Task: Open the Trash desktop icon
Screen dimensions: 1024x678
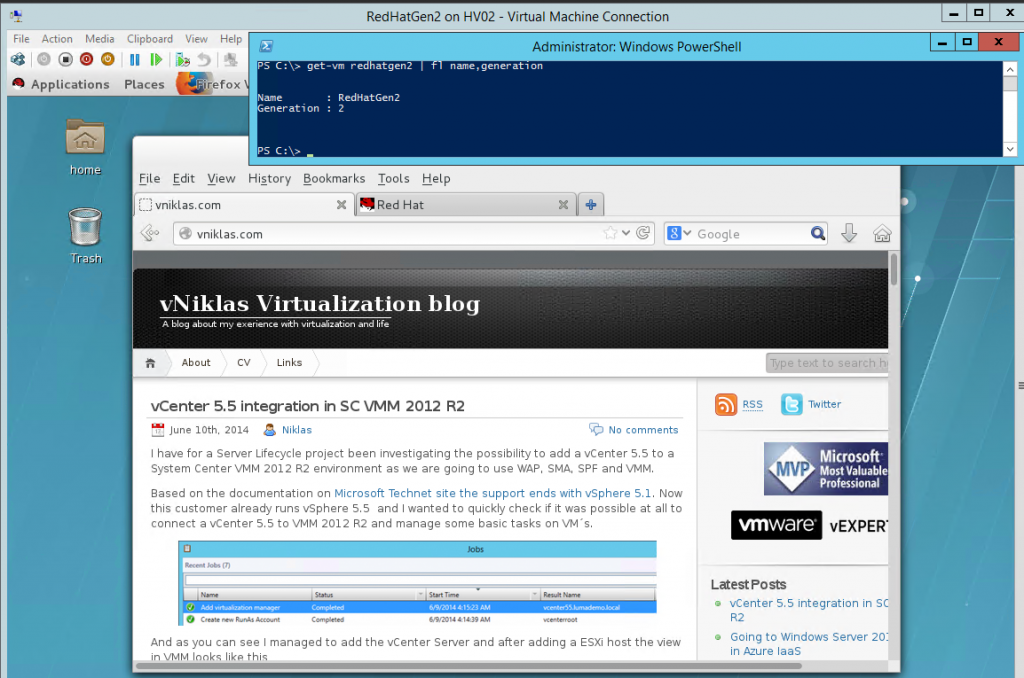Action: point(86,235)
